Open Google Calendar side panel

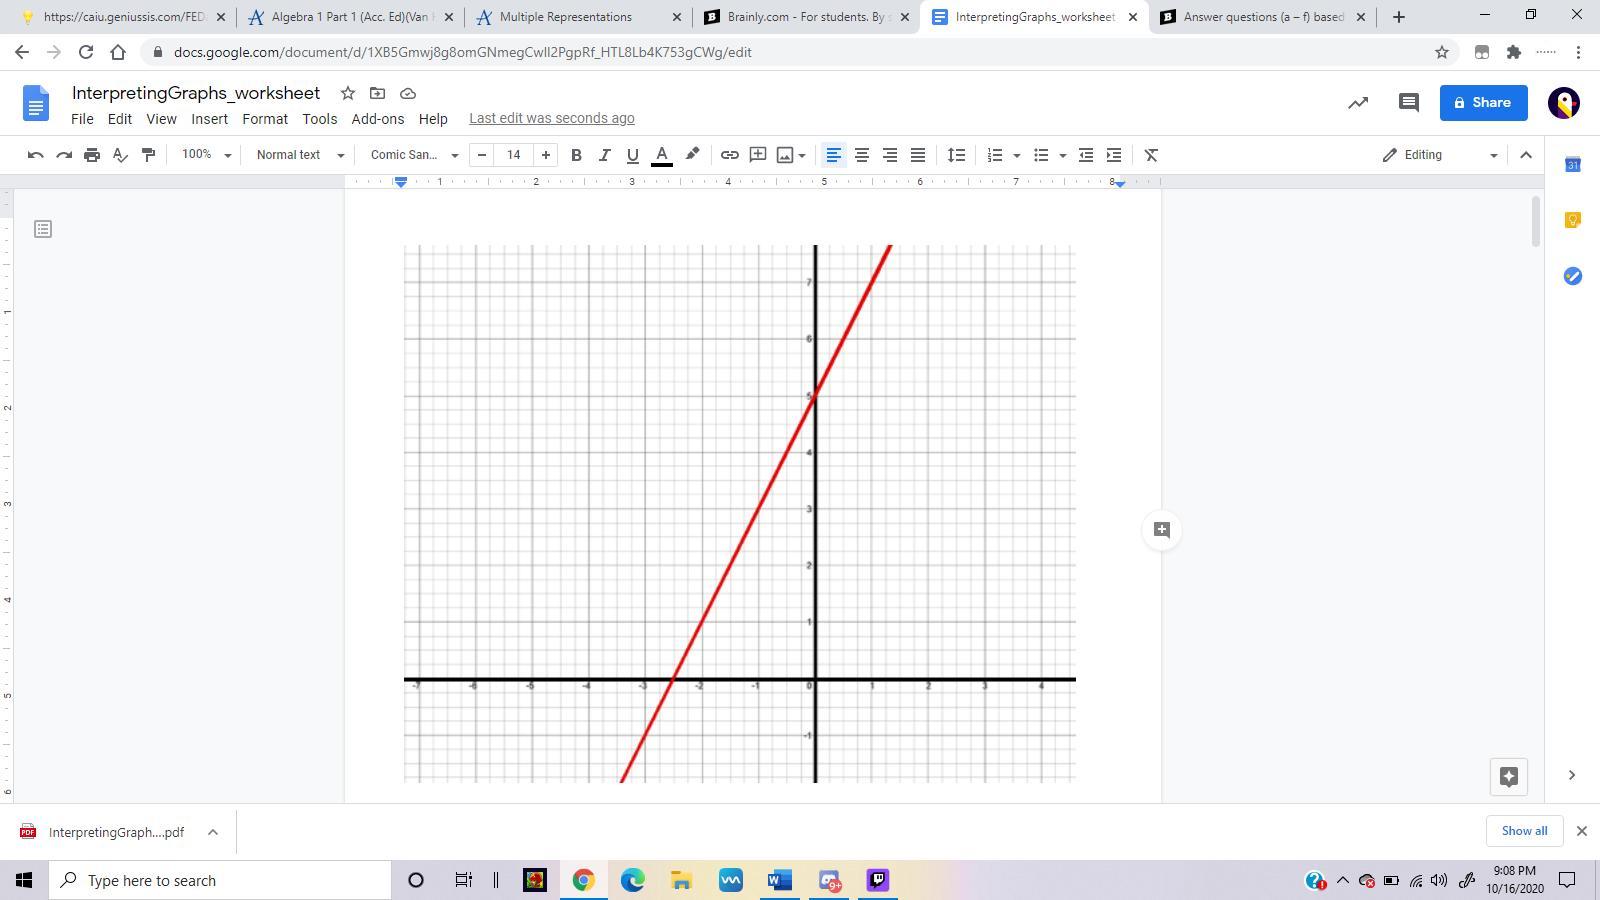click(x=1573, y=164)
